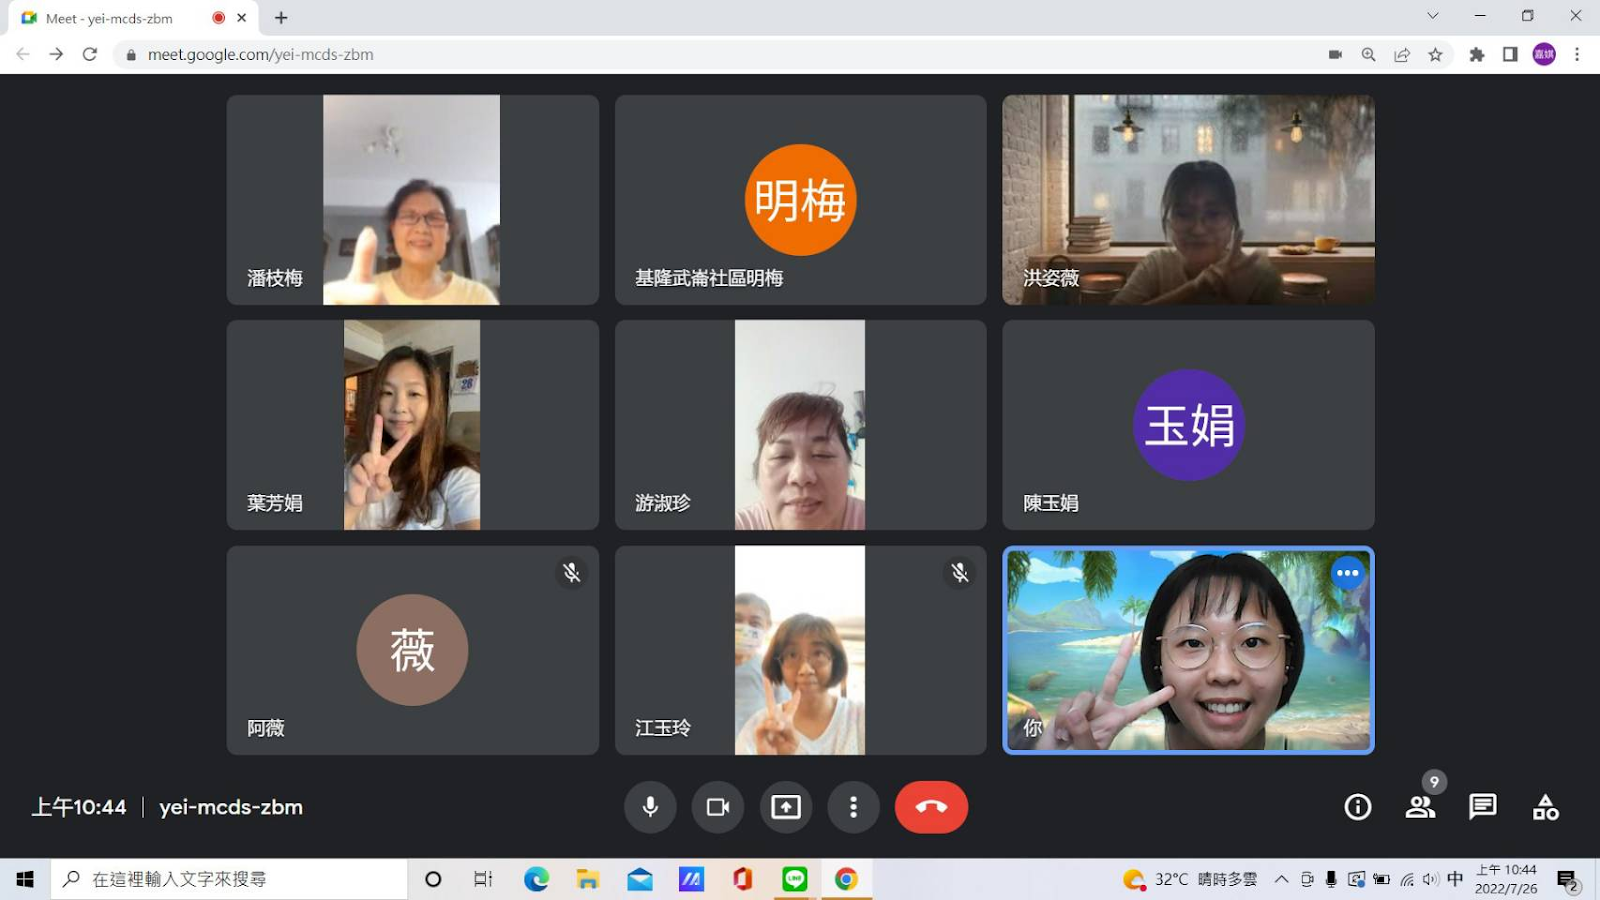Select the 游淑珍 video tile

coord(800,425)
